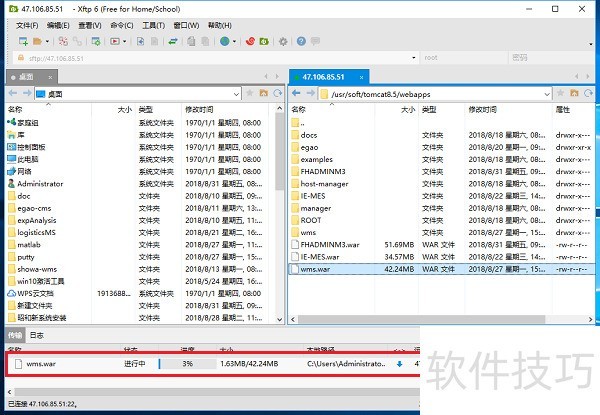Click the new session icon

(23, 41)
